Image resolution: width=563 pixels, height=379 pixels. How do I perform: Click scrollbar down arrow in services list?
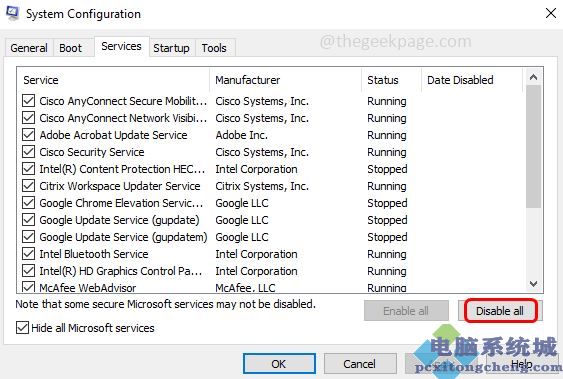pos(534,284)
